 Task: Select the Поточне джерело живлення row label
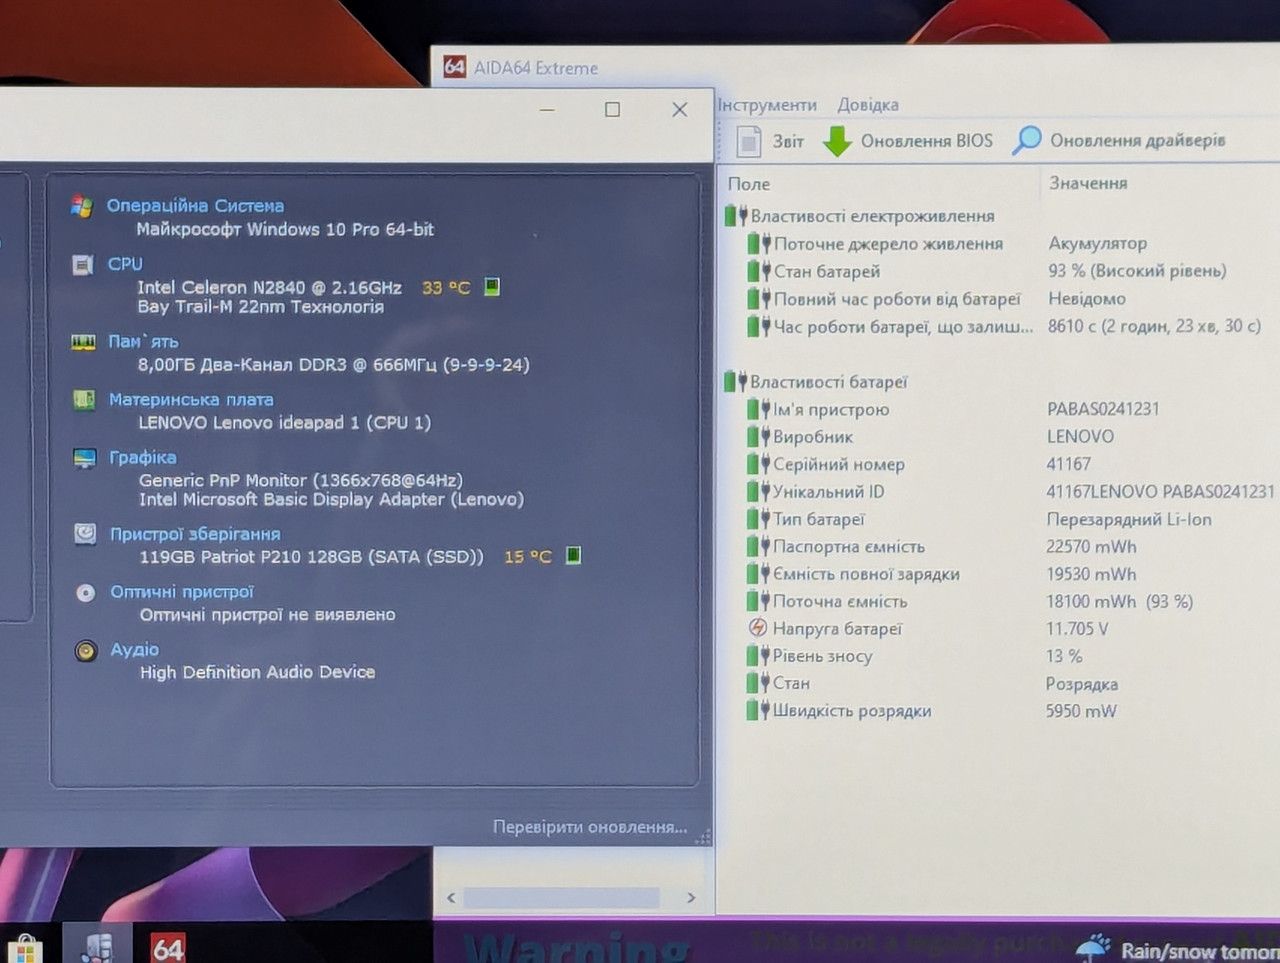tap(888, 243)
